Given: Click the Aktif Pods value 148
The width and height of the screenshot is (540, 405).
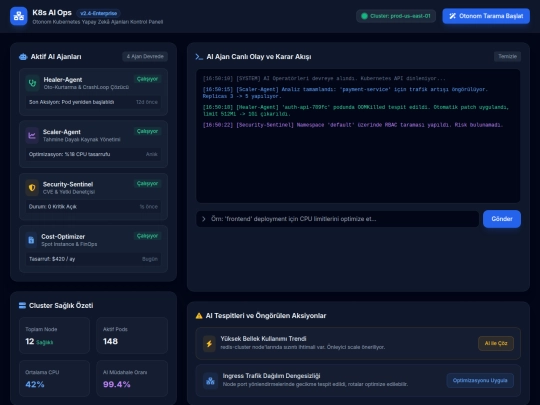Looking at the screenshot, I should [110, 342].
